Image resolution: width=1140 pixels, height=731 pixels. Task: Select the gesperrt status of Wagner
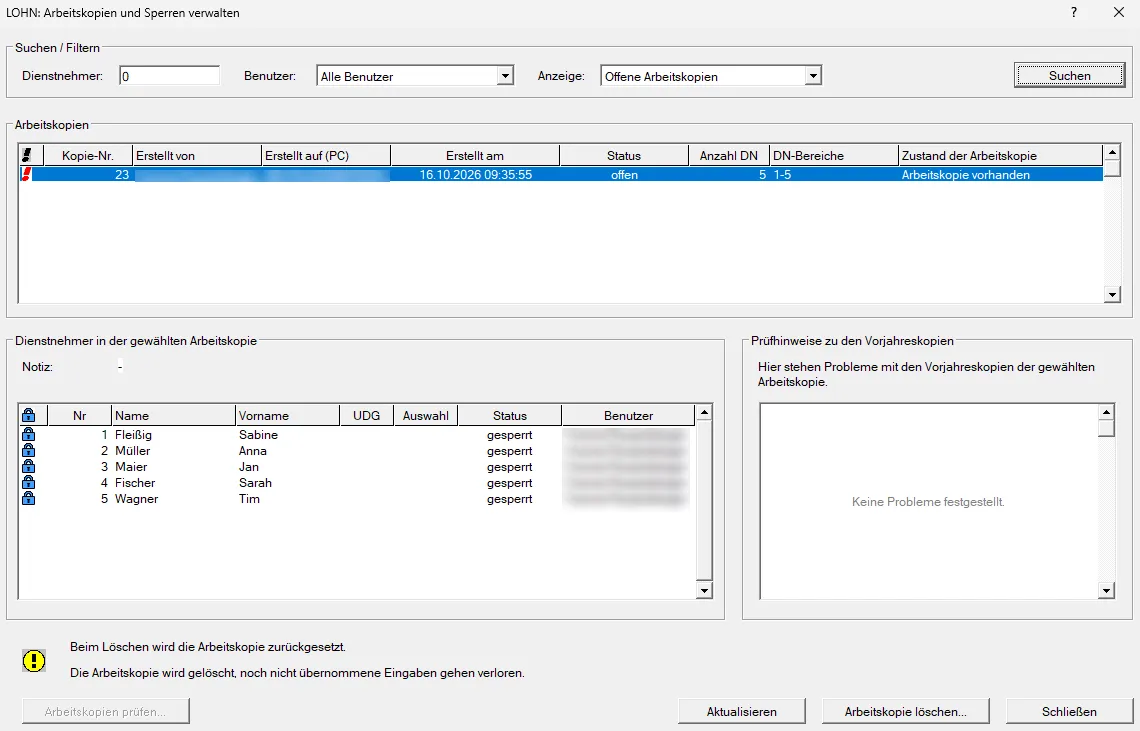pos(510,499)
